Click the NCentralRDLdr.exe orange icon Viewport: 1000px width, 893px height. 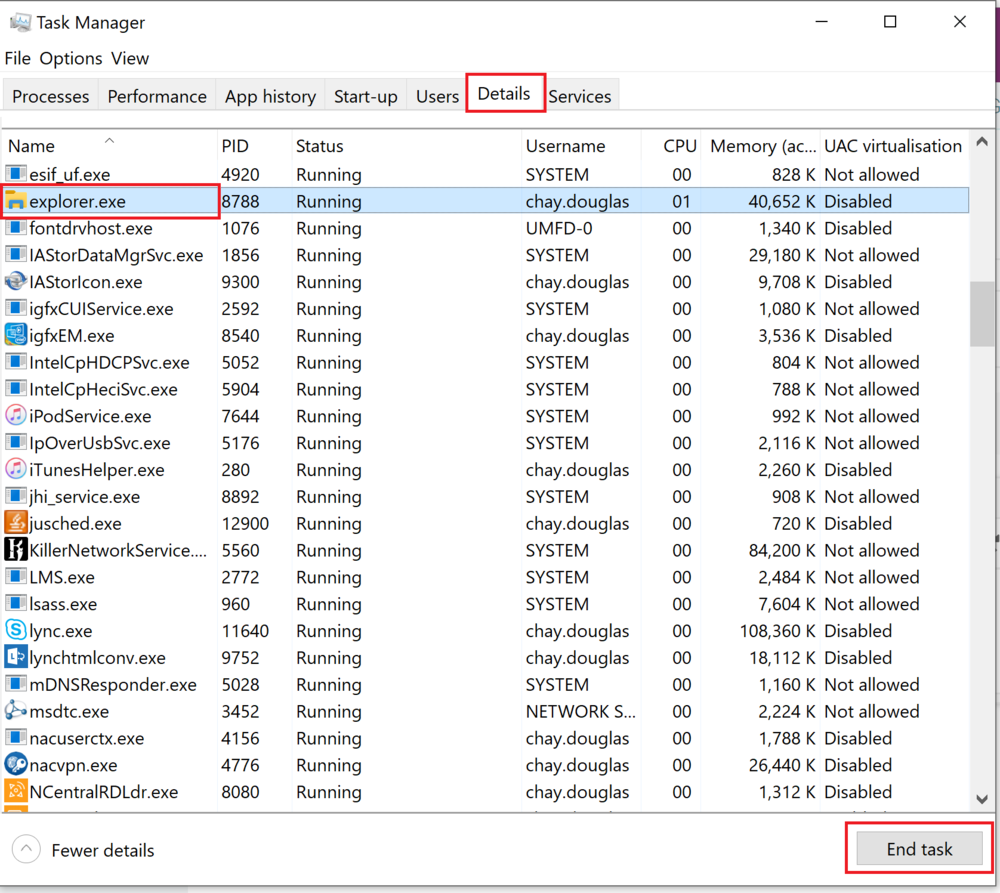(x=14, y=792)
